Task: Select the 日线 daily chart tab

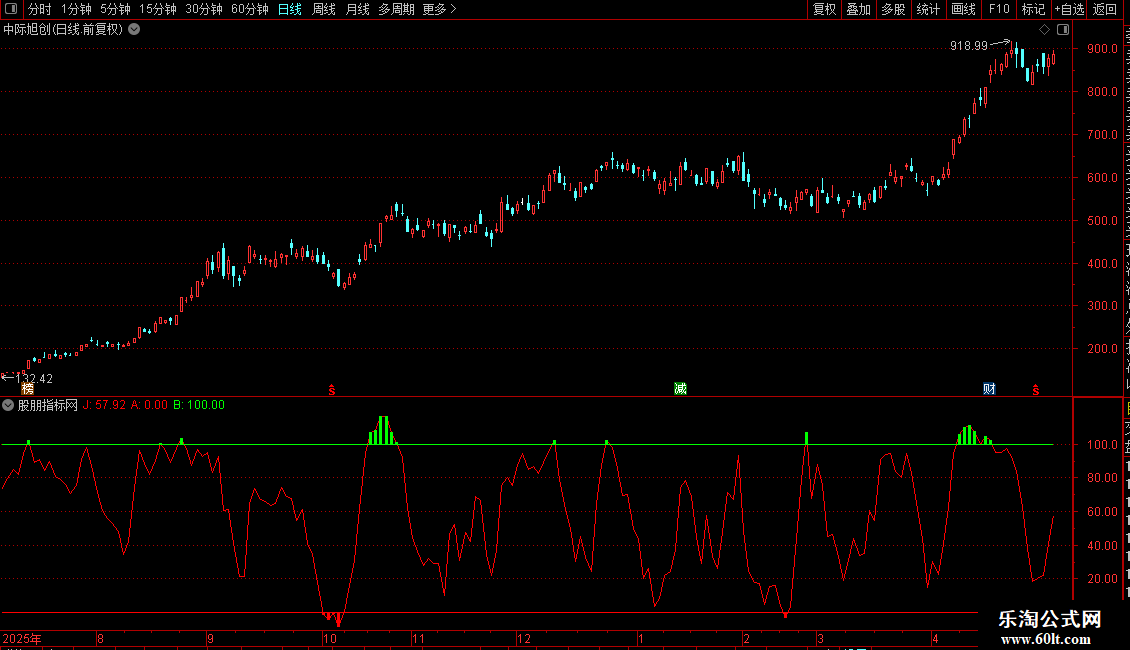Action: 290,9
